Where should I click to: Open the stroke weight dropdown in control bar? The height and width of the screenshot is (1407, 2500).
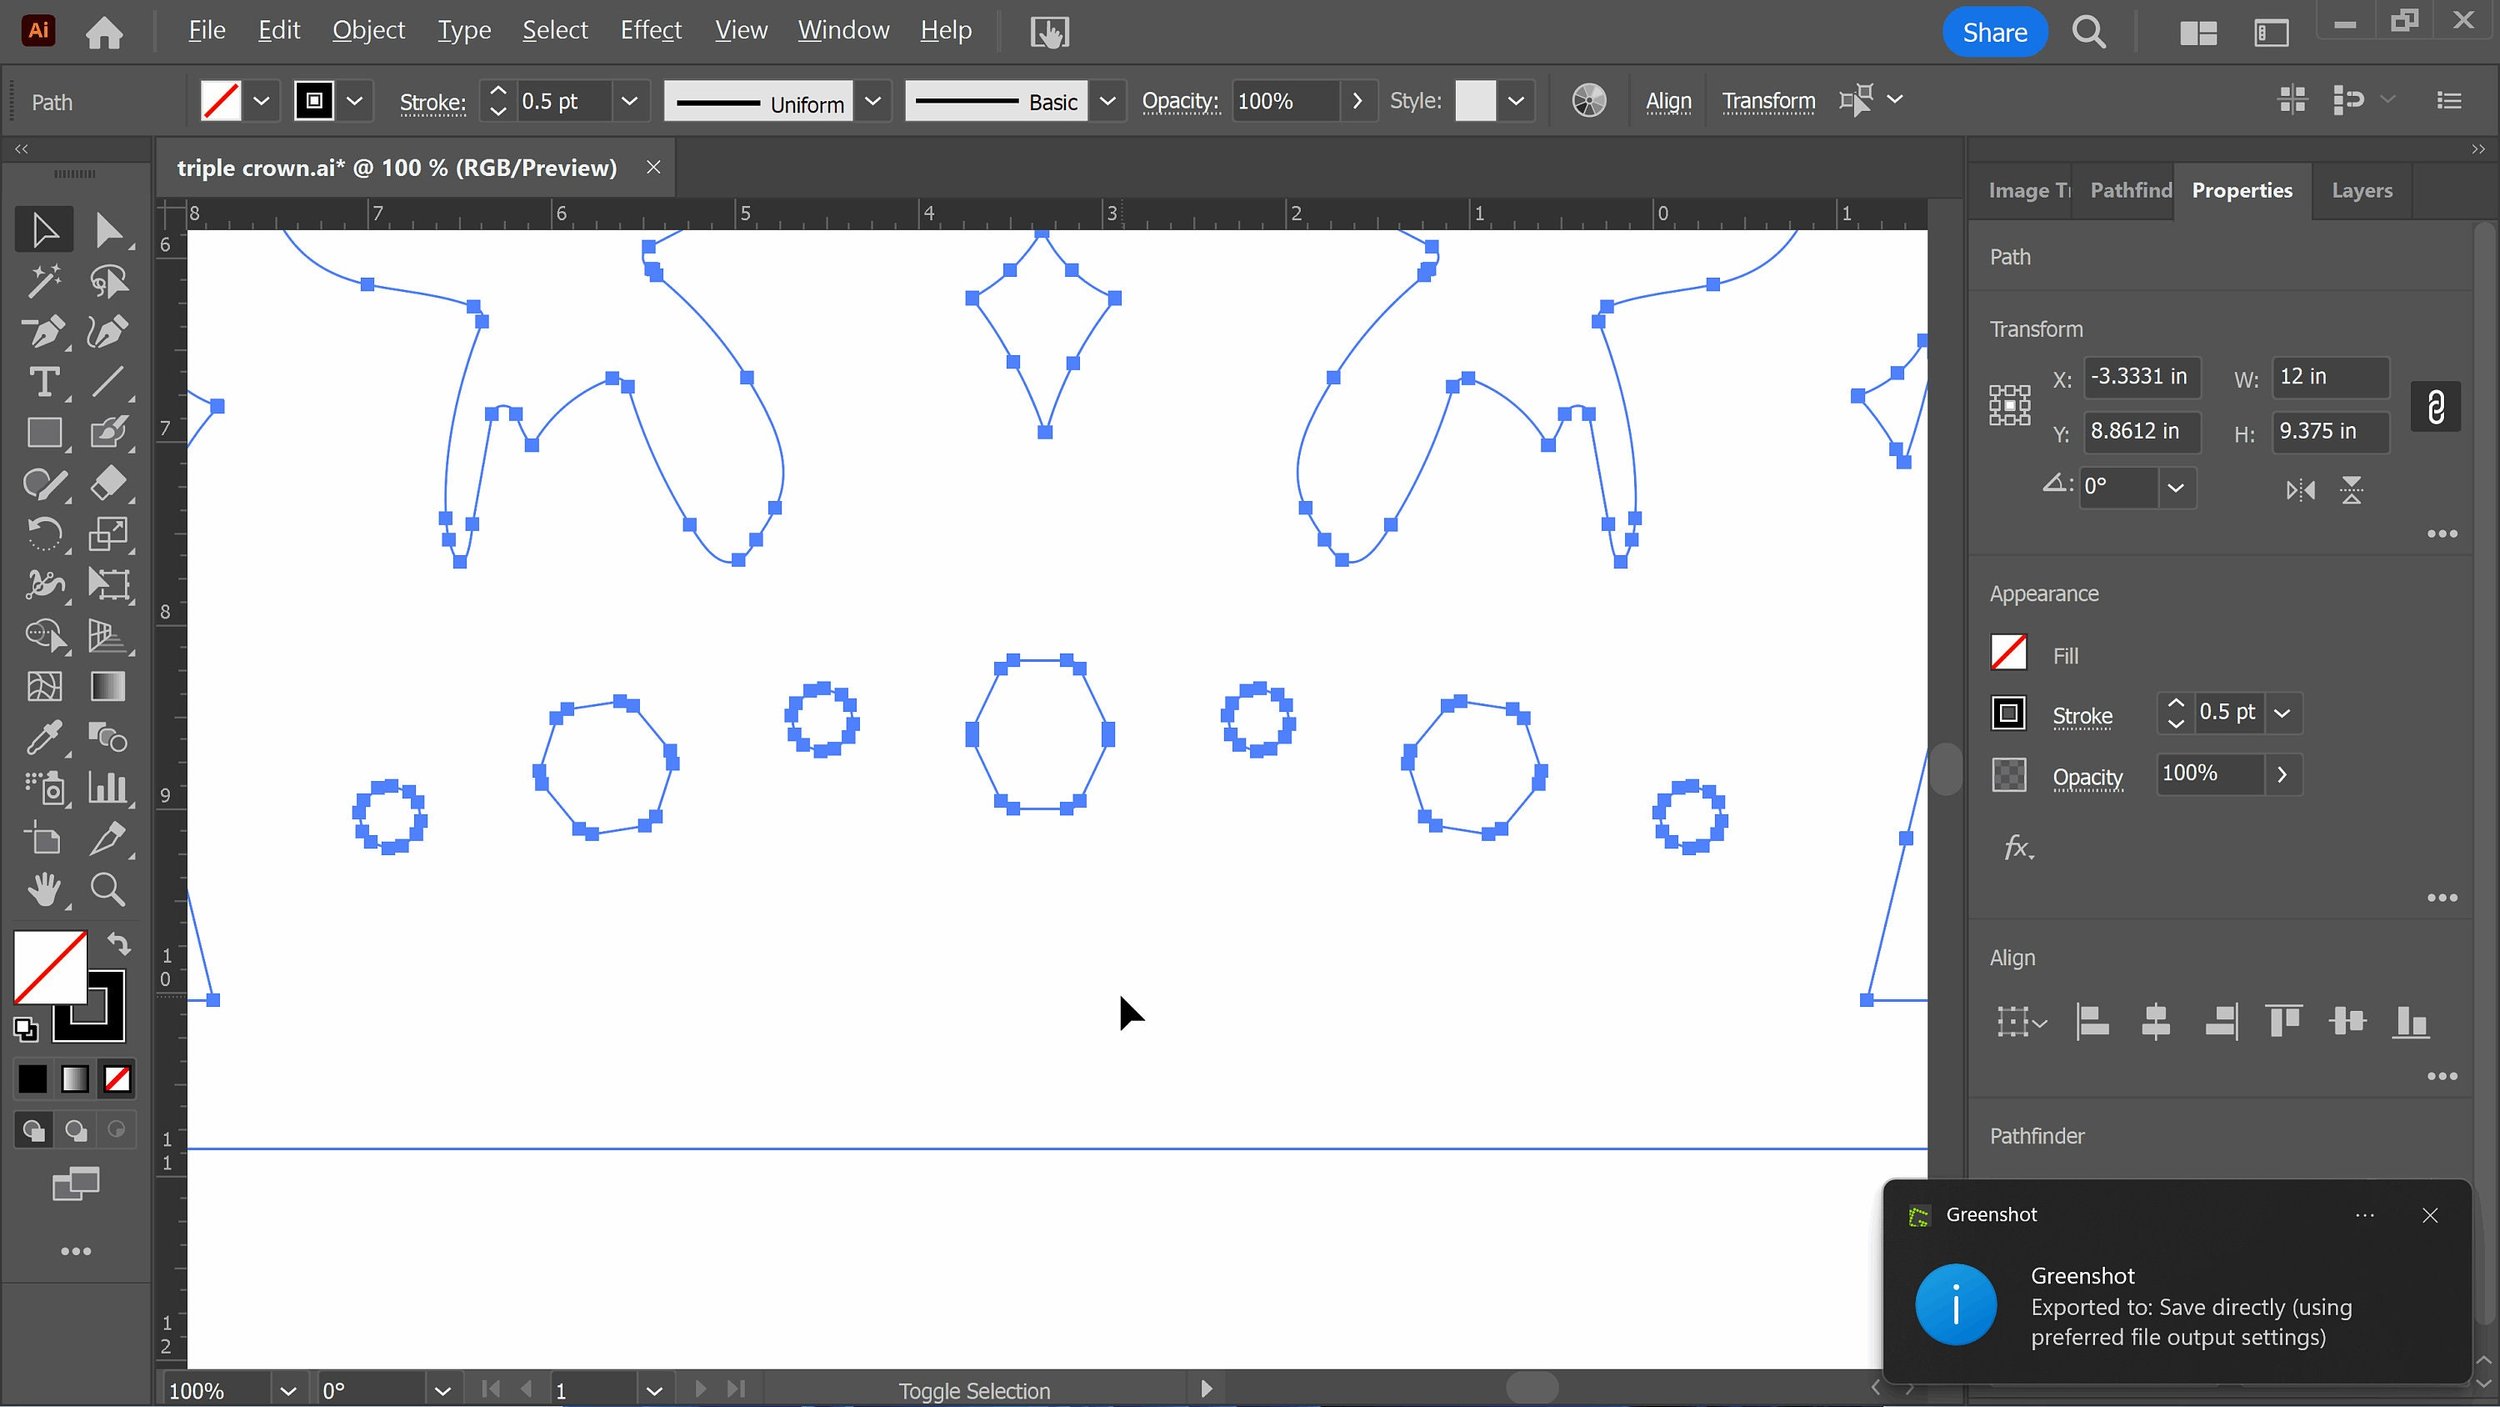pos(629,101)
